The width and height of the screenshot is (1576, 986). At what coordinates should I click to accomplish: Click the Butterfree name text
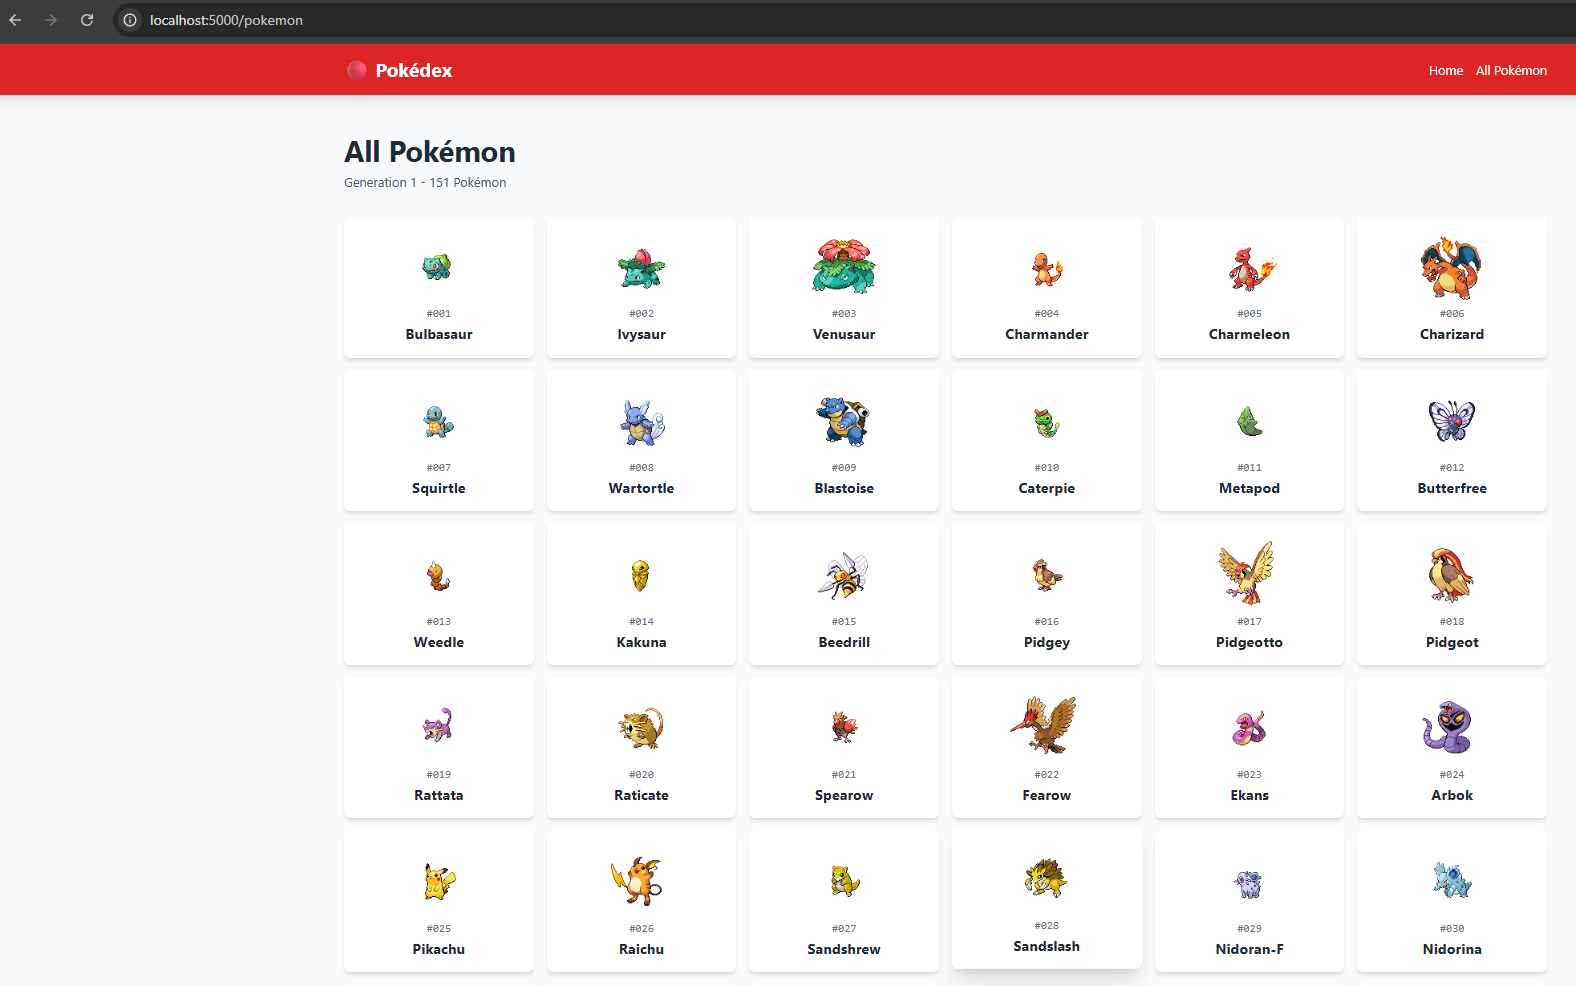coord(1452,488)
